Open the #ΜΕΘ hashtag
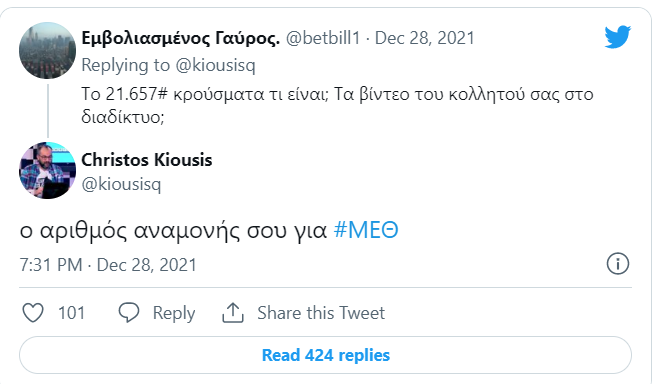666x384 pixels. tap(366, 230)
